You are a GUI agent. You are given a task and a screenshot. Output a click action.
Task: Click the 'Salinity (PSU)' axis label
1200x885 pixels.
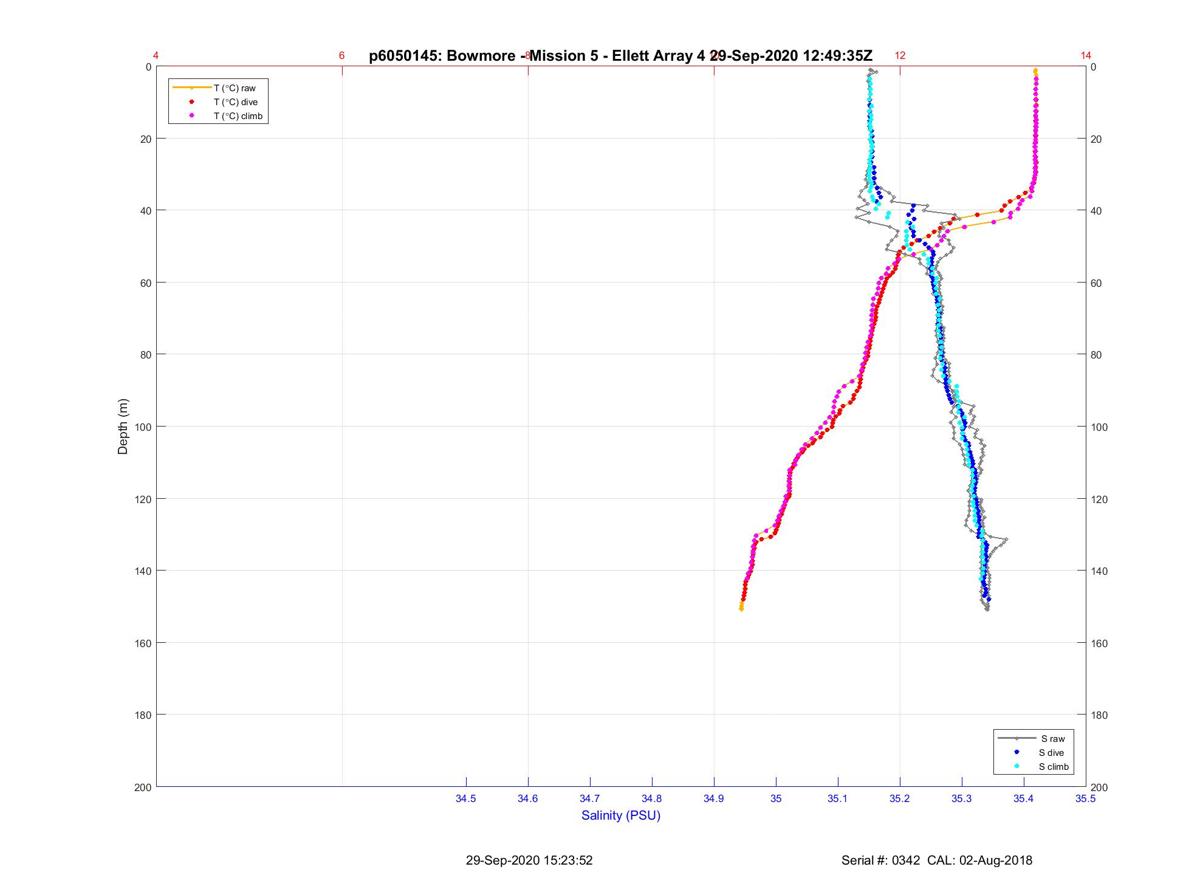pyautogui.click(x=621, y=816)
